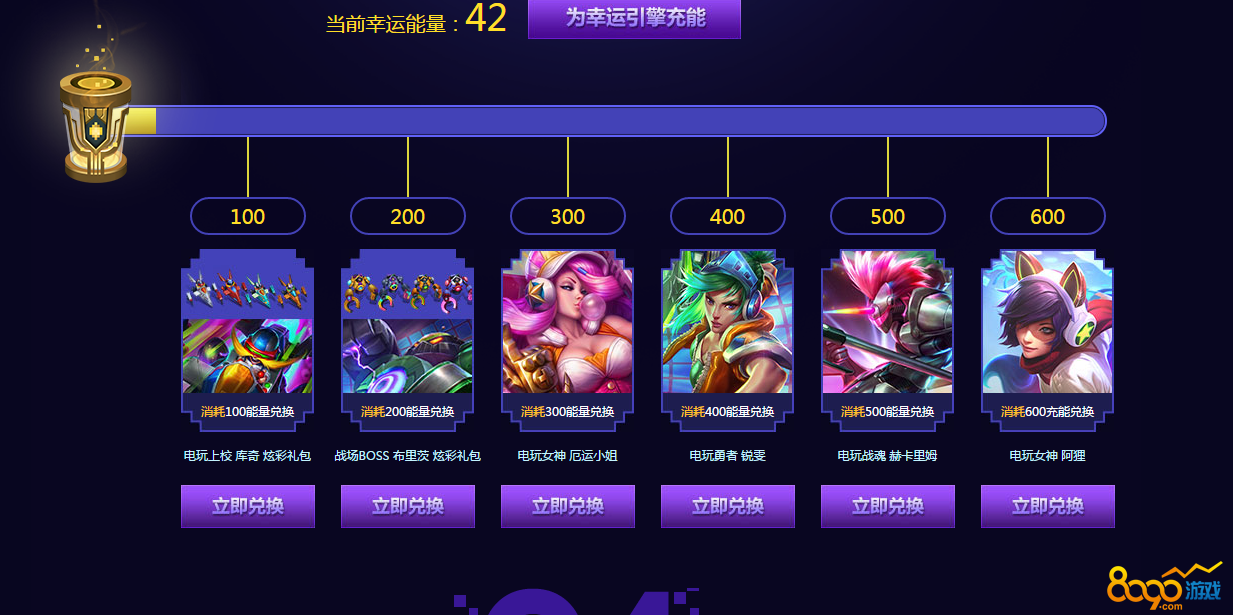Redeem the 500 energy 赫卡里姆 reward

888,506
